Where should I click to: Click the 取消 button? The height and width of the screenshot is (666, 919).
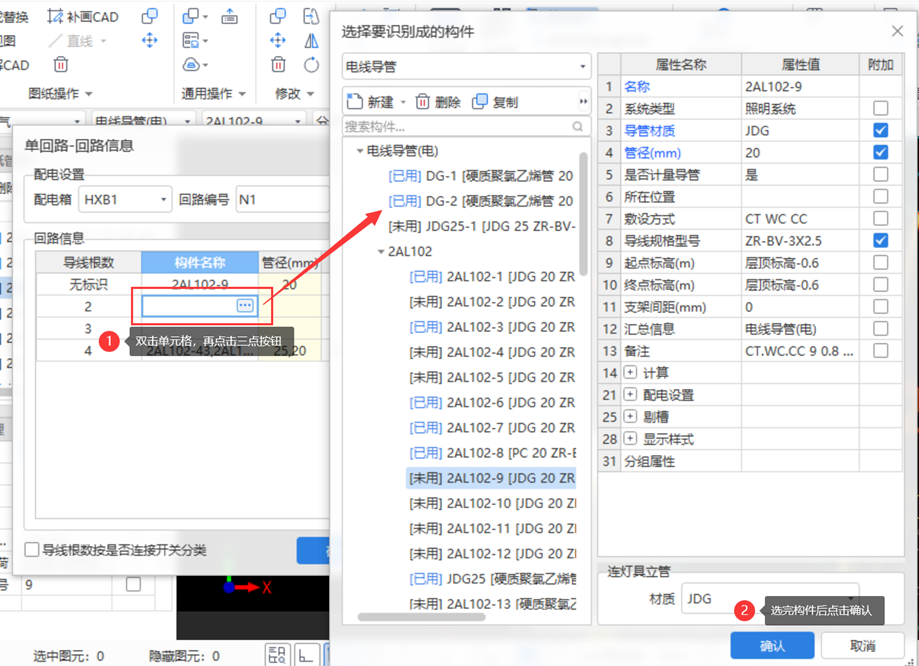(862, 646)
